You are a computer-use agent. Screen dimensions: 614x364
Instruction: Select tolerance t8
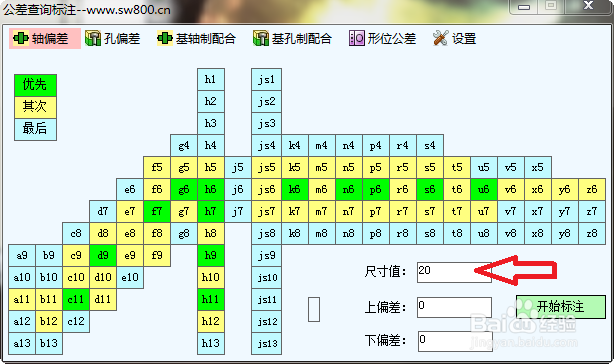(457, 234)
